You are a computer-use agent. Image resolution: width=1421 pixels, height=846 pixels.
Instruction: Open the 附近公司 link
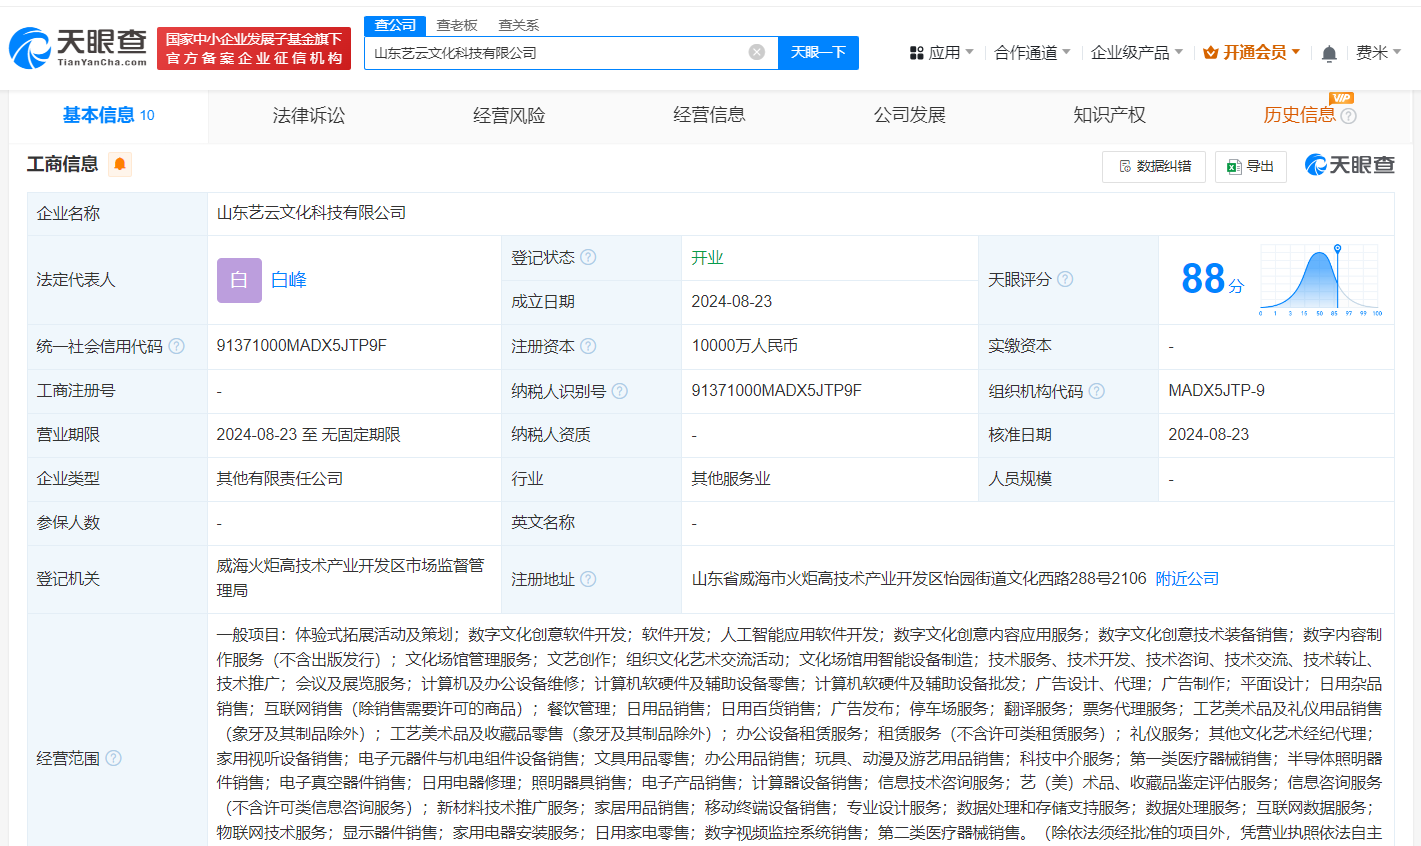coord(1187,578)
